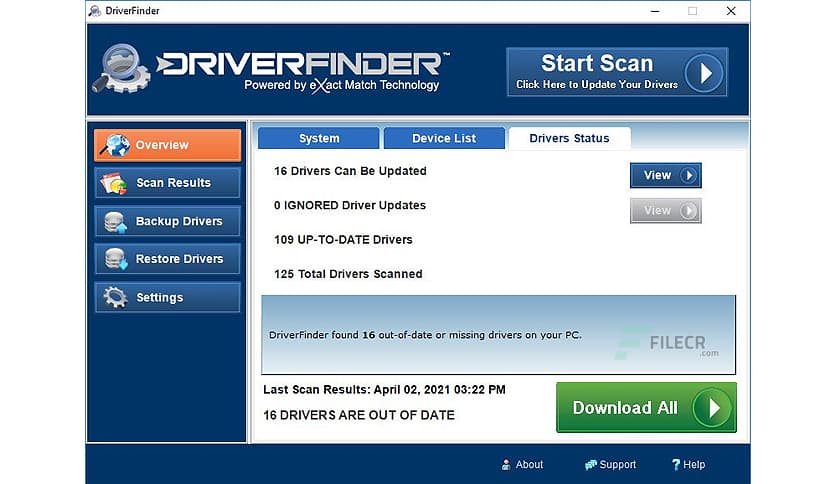Image resolution: width=836 pixels, height=484 pixels.
Task: Click the Help question mark icon
Action: click(676, 465)
